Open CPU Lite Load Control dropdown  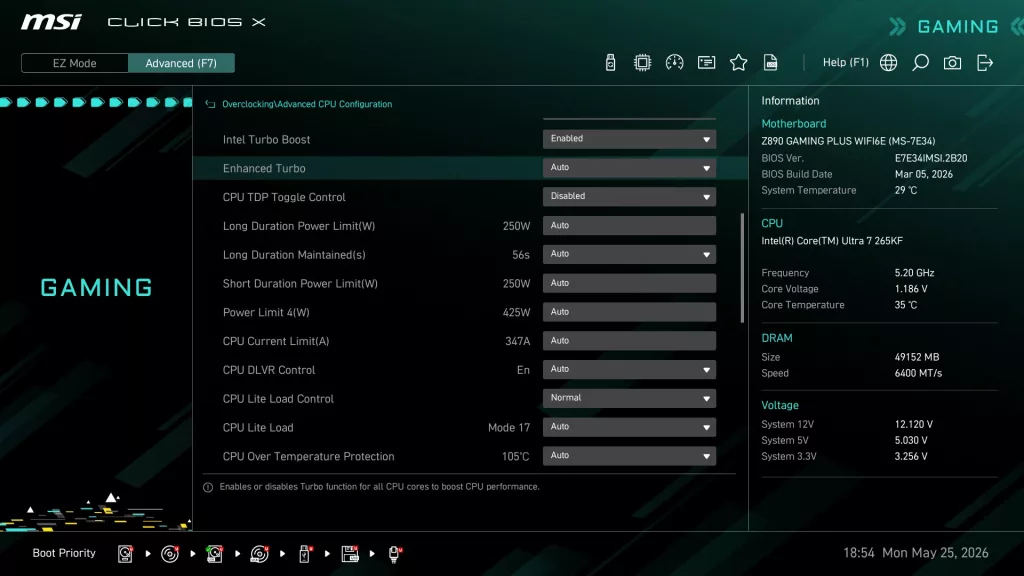(629, 398)
